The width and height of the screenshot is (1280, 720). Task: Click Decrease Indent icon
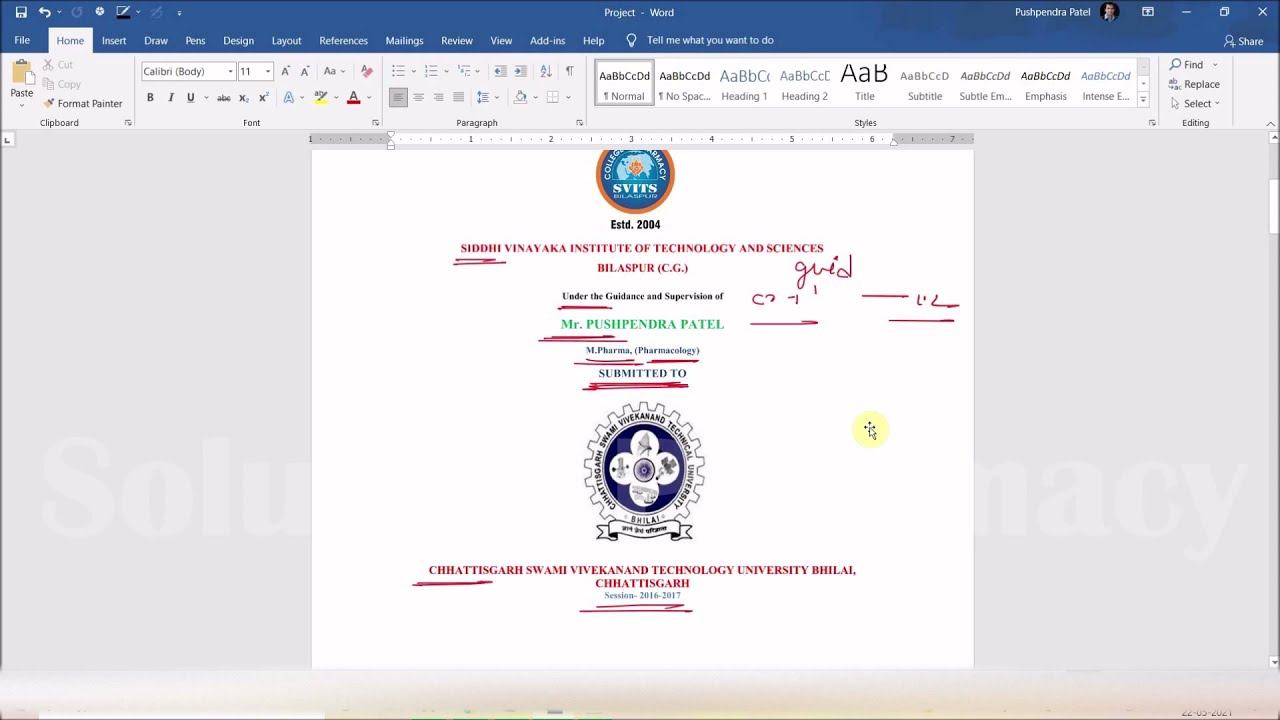tap(500, 71)
